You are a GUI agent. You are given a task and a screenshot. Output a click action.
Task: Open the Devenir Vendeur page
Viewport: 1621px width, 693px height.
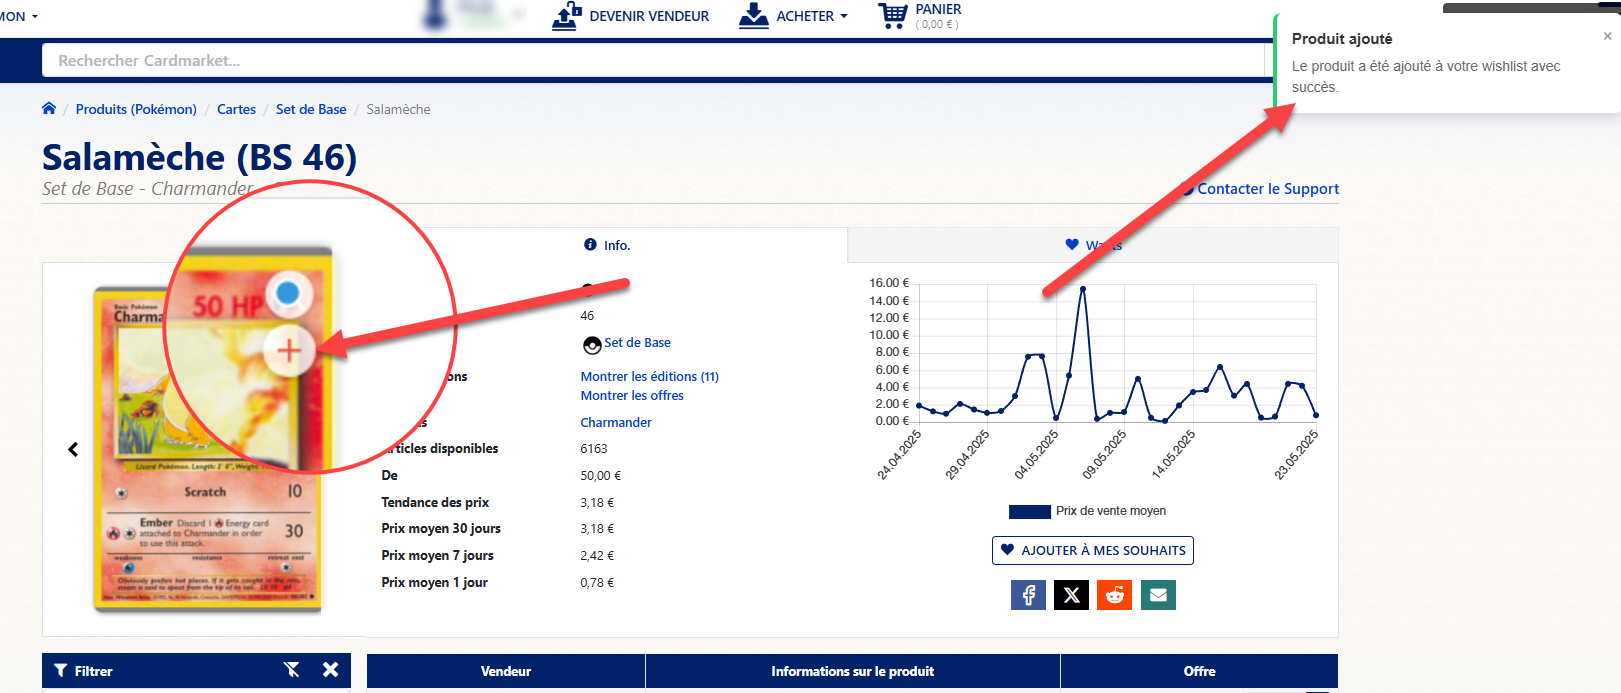[631, 16]
